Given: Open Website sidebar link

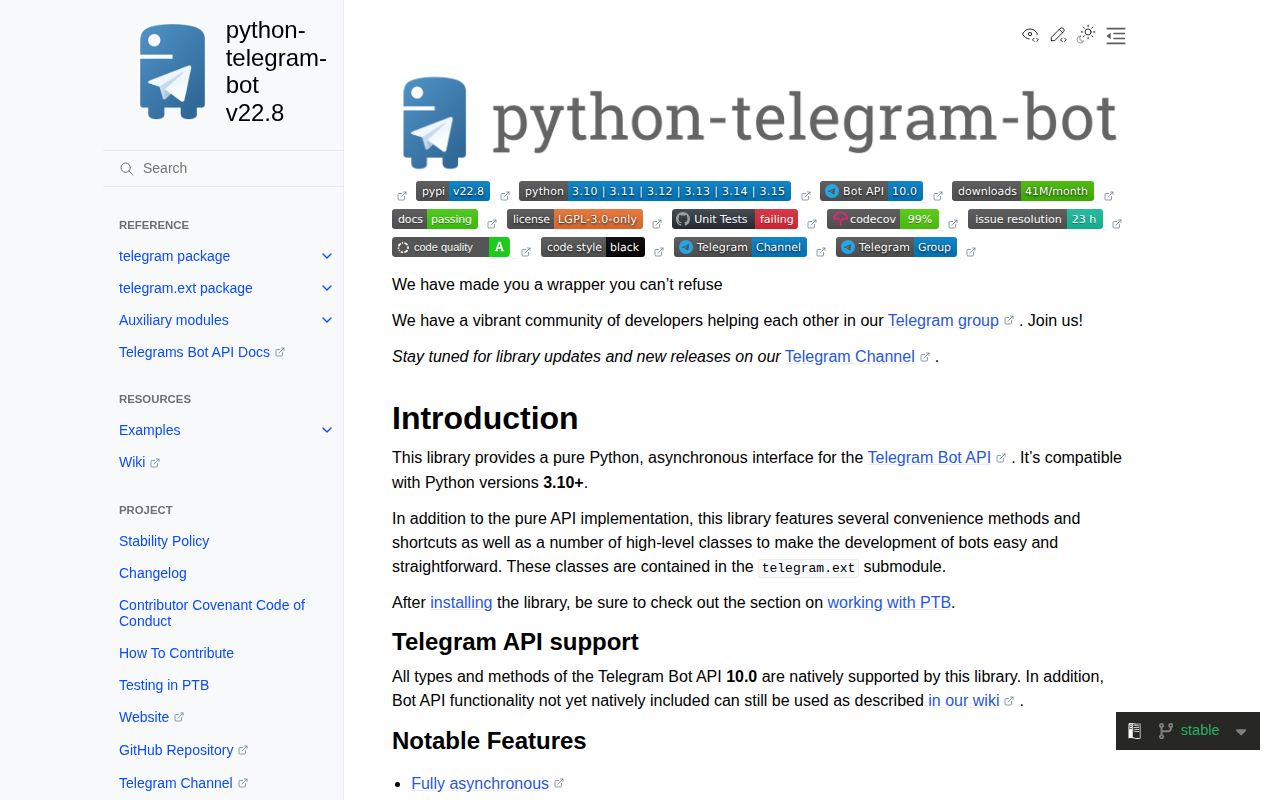Looking at the screenshot, I should [x=151, y=717].
